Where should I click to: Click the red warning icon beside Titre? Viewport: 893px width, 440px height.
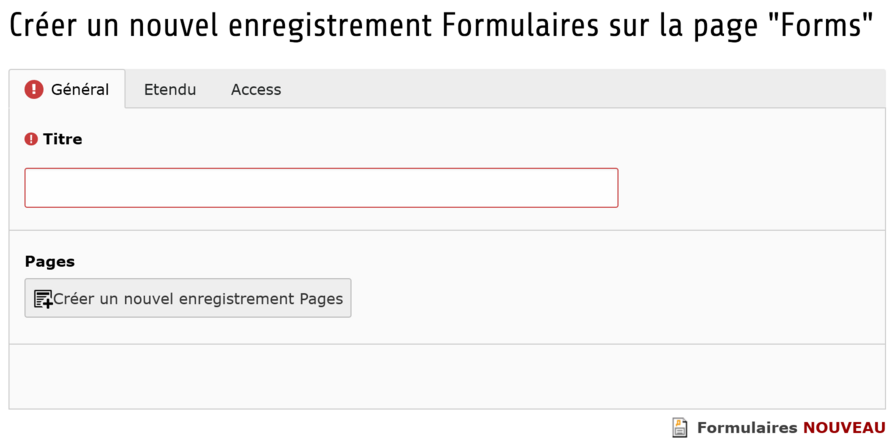[x=31, y=139]
